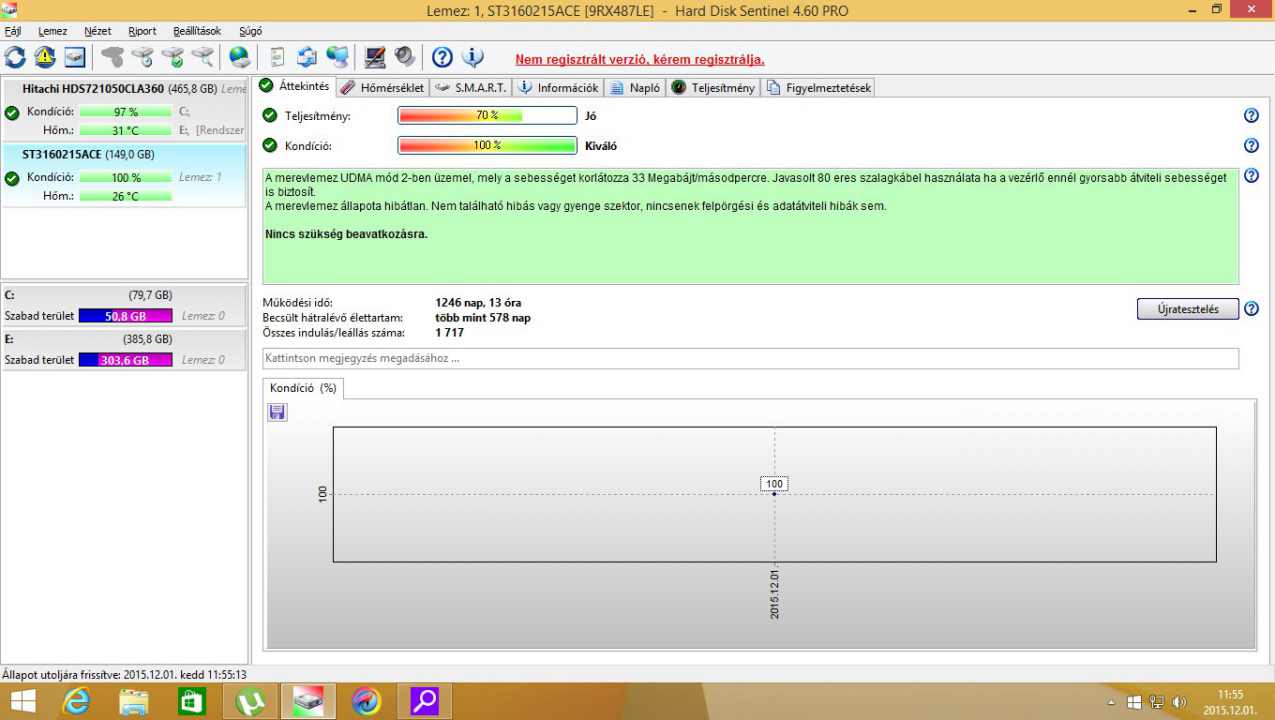The height and width of the screenshot is (720, 1275).
Task: Open the blue question mark help icon
Action: coord(442,57)
